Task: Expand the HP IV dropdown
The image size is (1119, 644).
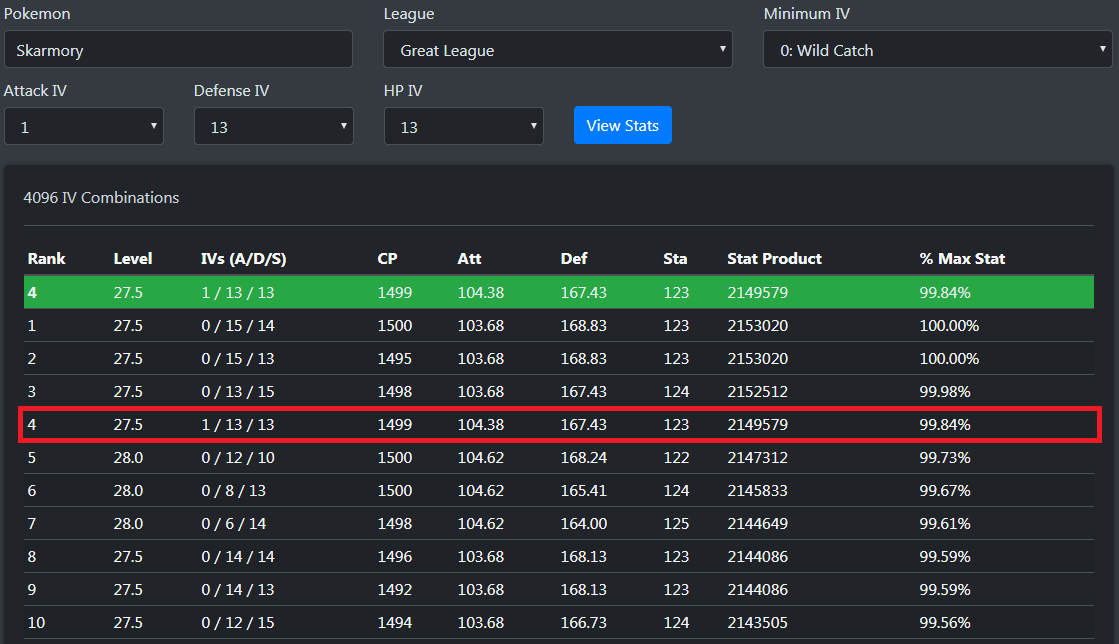Action: point(463,127)
